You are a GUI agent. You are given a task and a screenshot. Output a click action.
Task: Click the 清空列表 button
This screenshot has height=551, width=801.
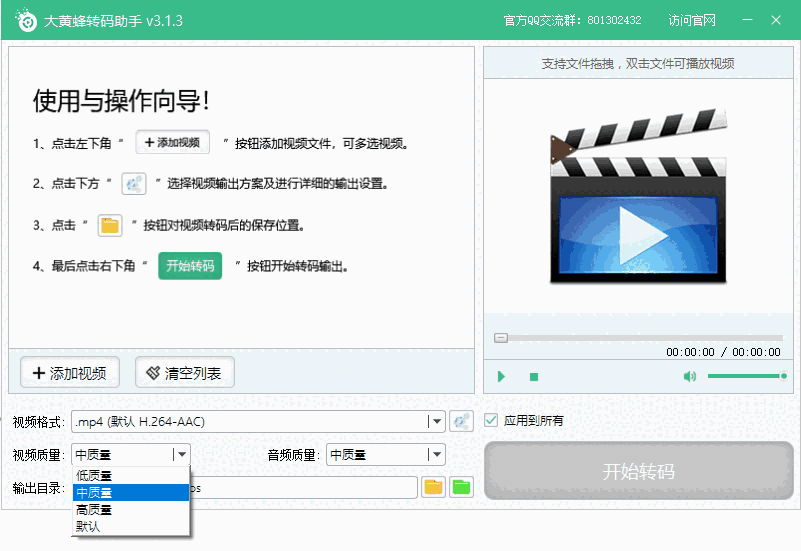point(185,373)
